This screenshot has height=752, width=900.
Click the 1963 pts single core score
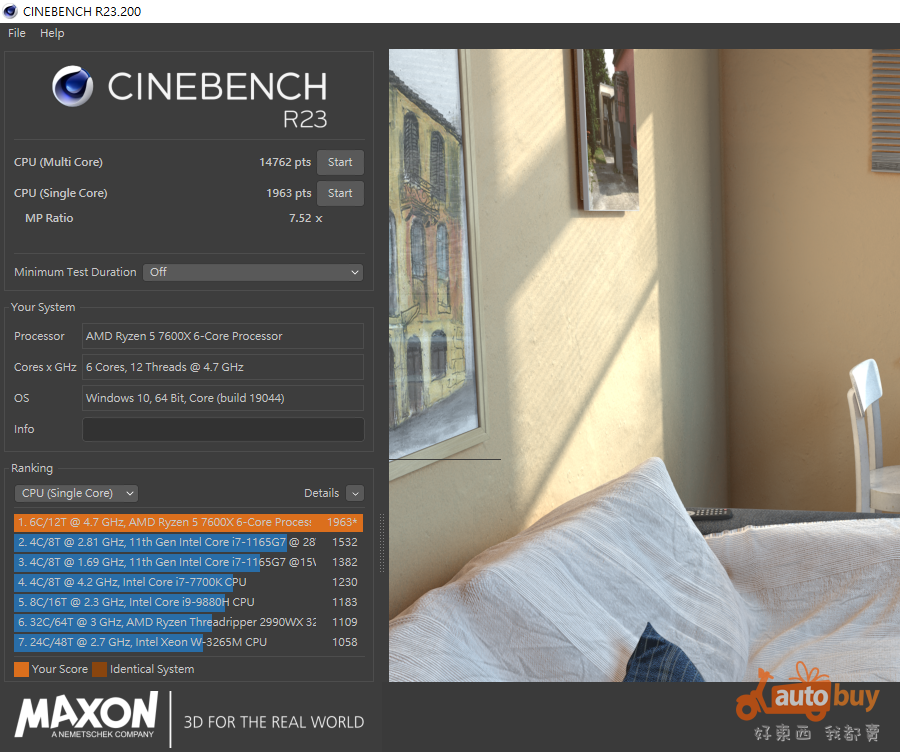288,193
